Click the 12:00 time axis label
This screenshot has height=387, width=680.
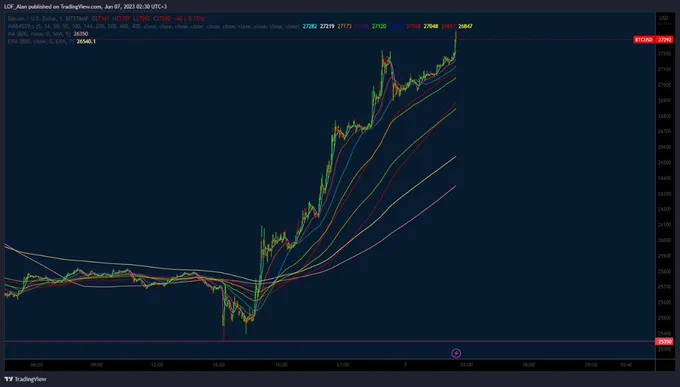[x=157, y=365]
